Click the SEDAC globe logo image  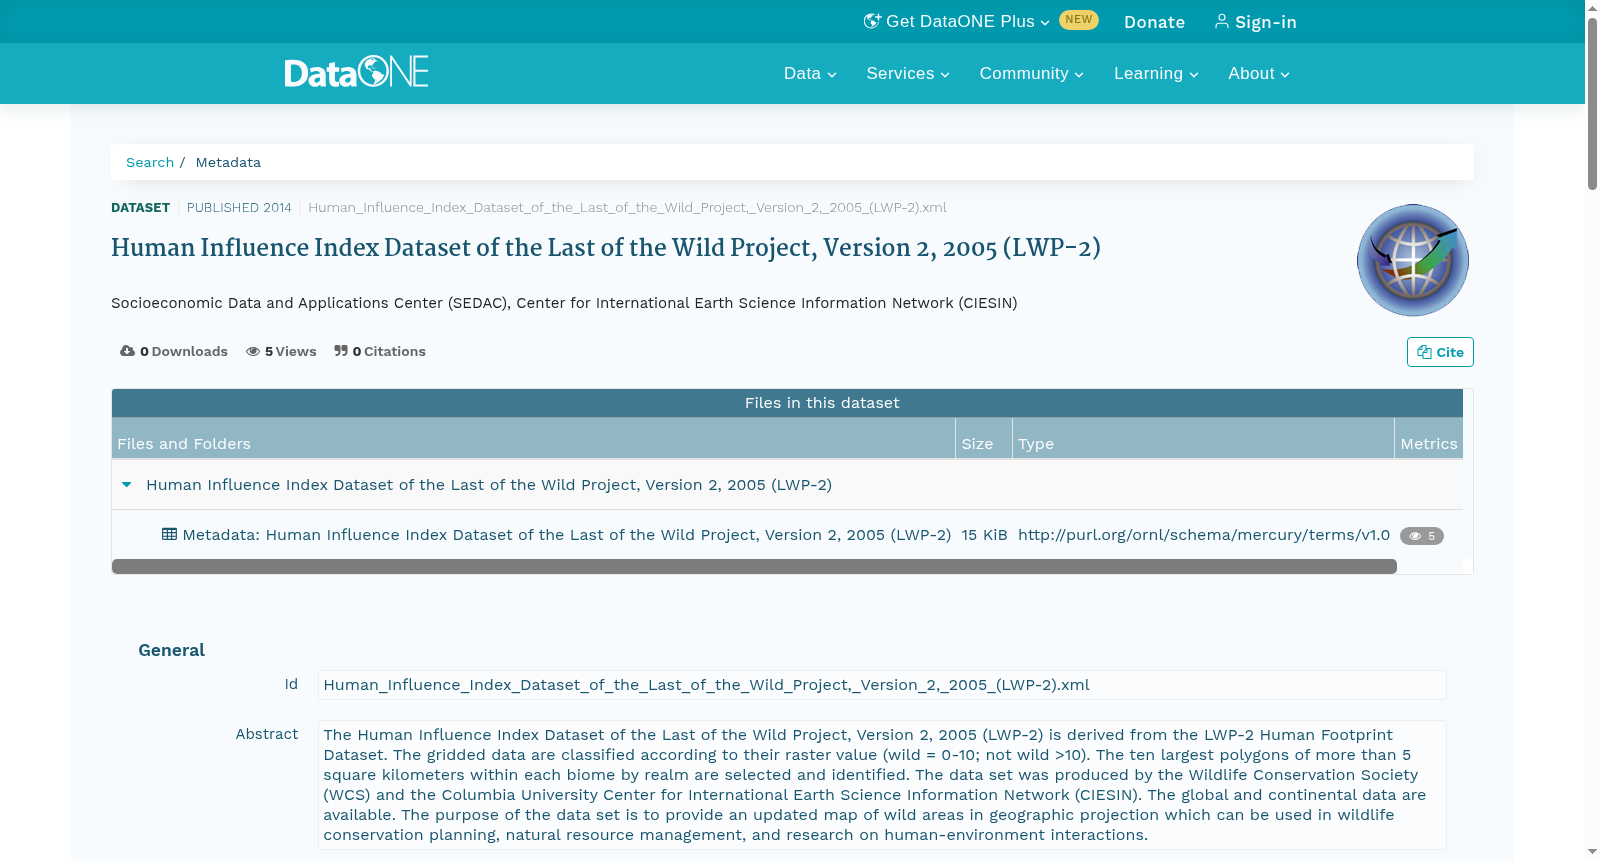point(1412,260)
